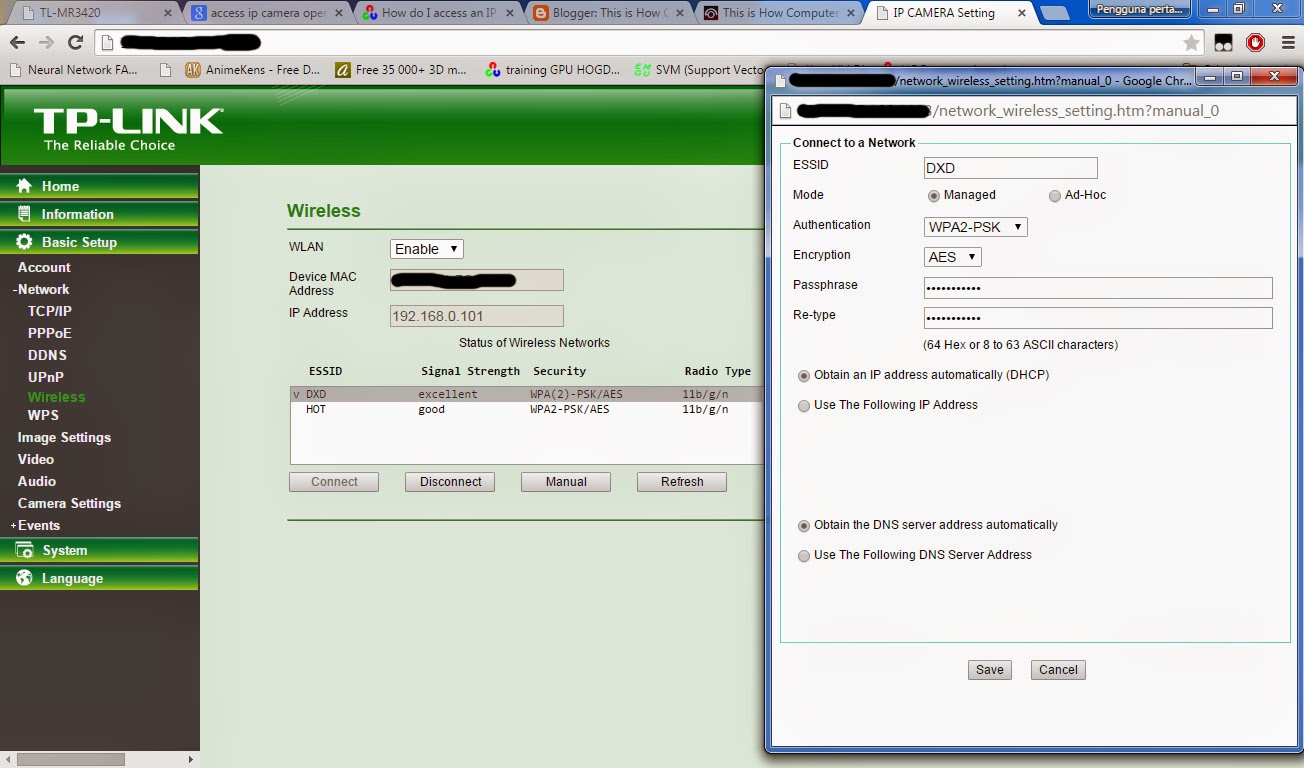Open the Audio settings page
Image resolution: width=1304 pixels, height=768 pixels.
37,481
